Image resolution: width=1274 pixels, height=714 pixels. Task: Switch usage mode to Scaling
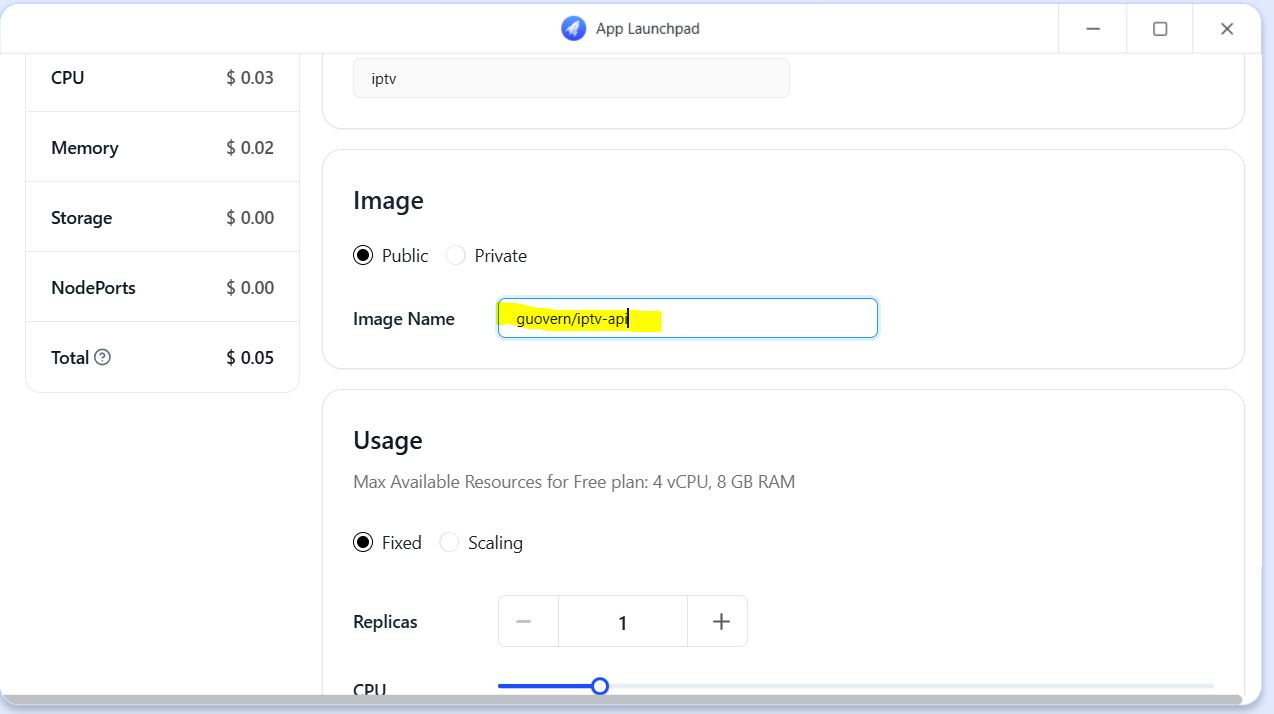click(x=450, y=543)
